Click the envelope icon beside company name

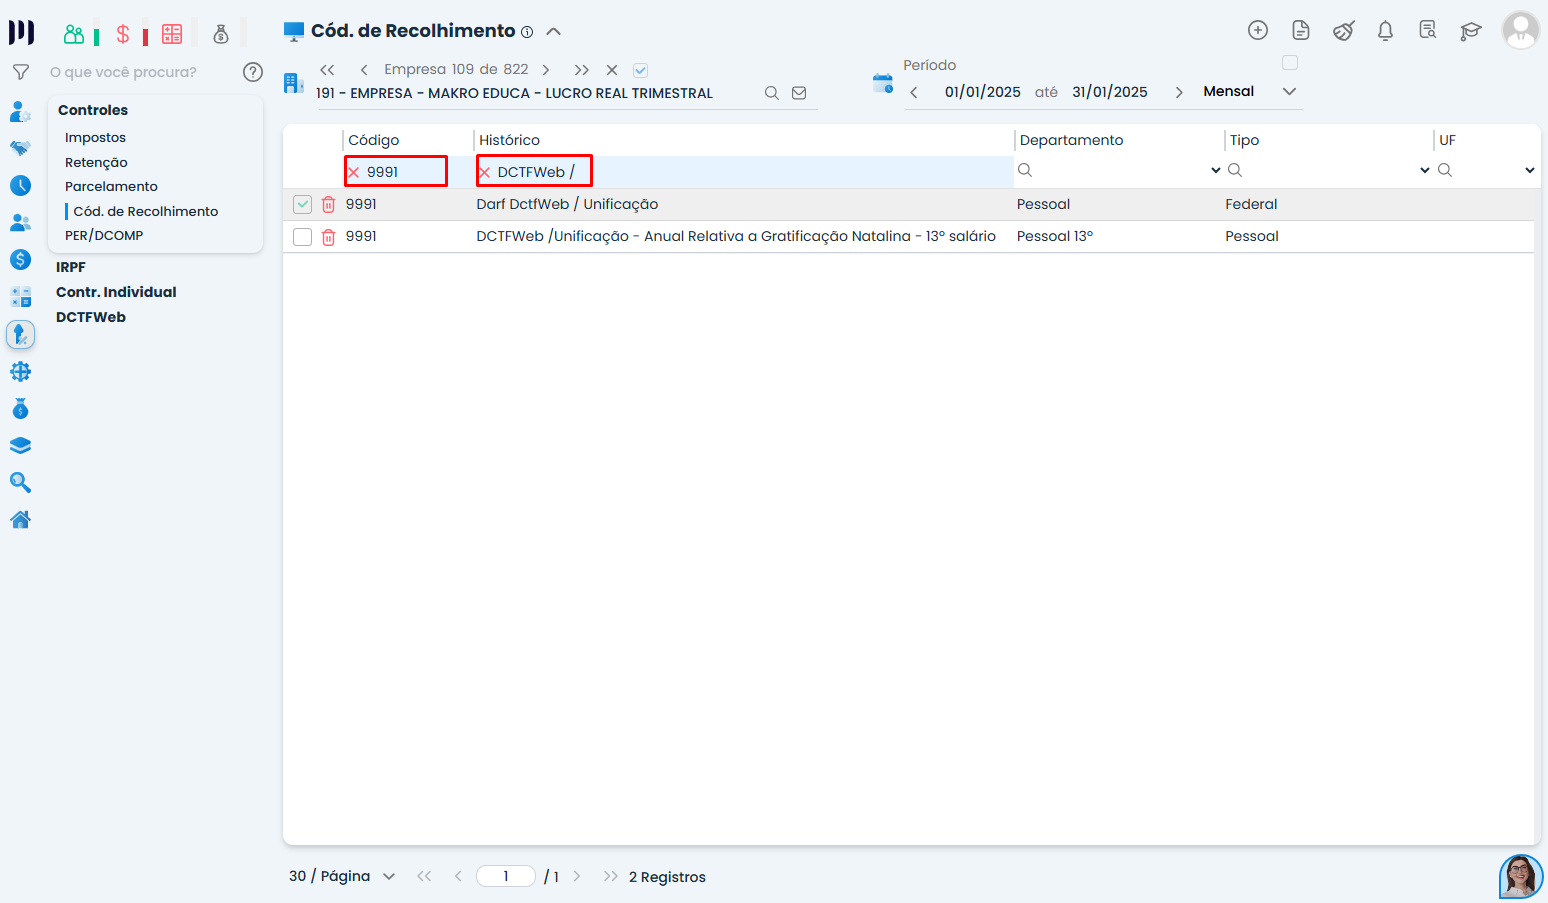pos(799,93)
